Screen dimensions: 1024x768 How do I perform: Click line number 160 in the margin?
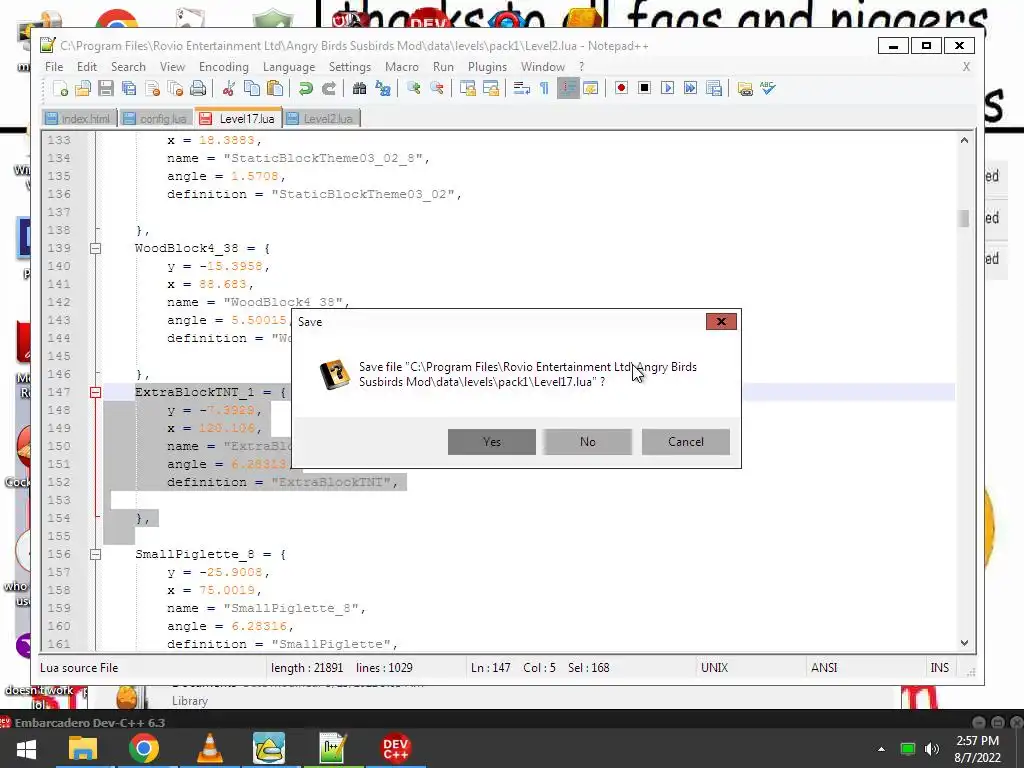pos(59,626)
